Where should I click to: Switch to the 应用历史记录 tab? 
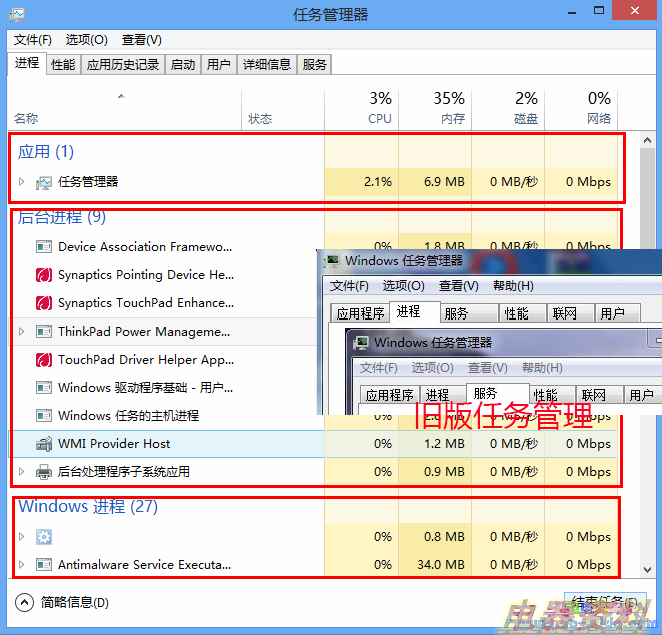click(123, 64)
